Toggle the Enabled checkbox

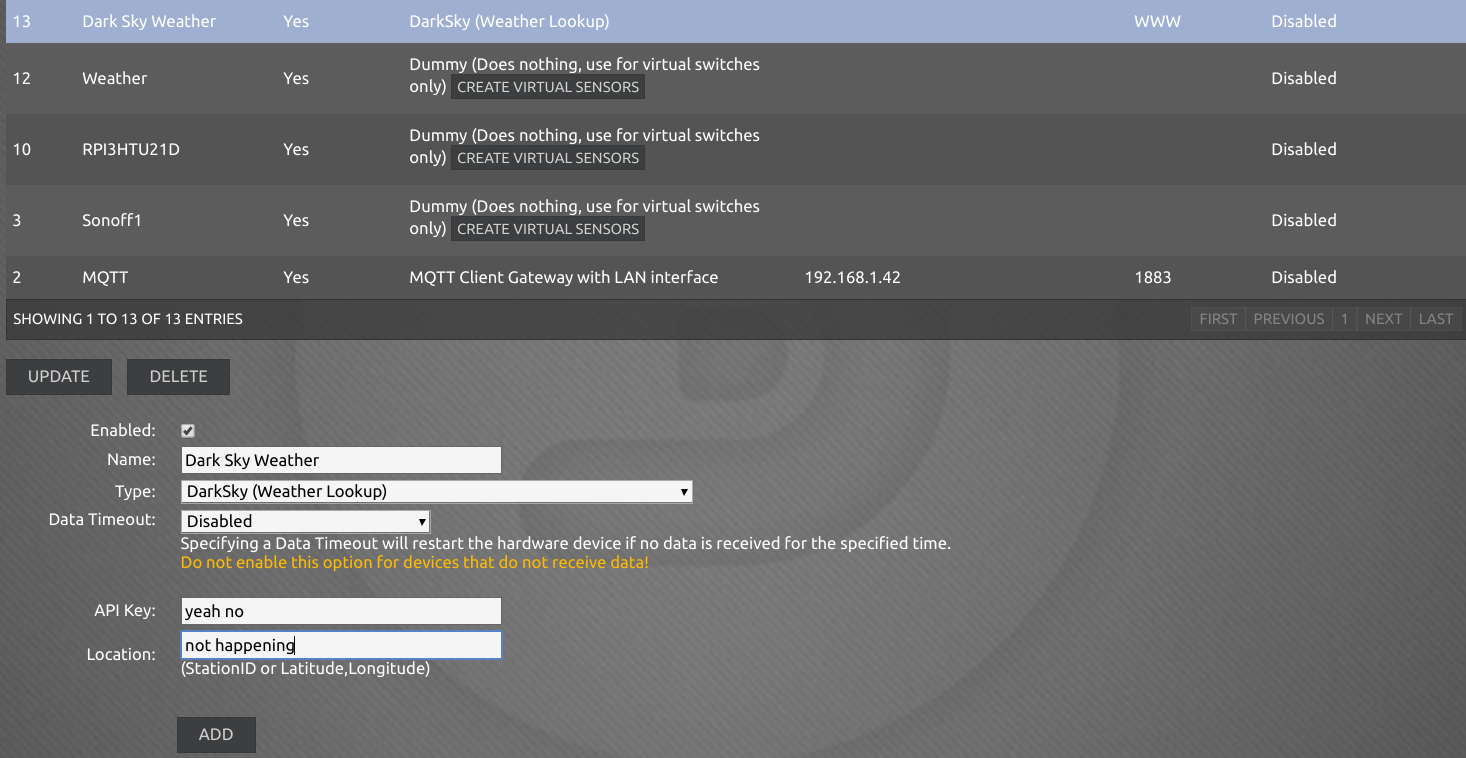pos(188,431)
